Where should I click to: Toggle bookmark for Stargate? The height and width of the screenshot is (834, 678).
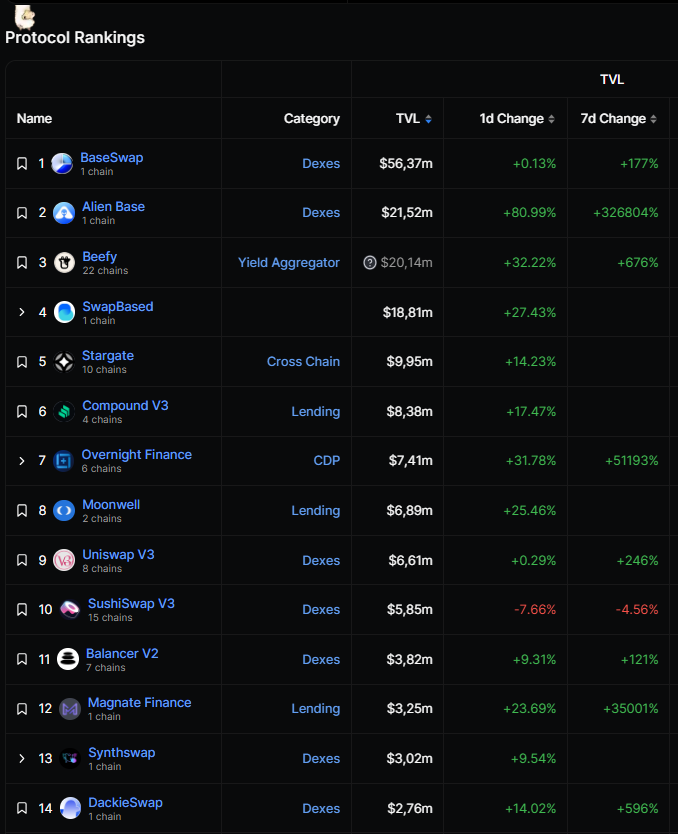22,362
